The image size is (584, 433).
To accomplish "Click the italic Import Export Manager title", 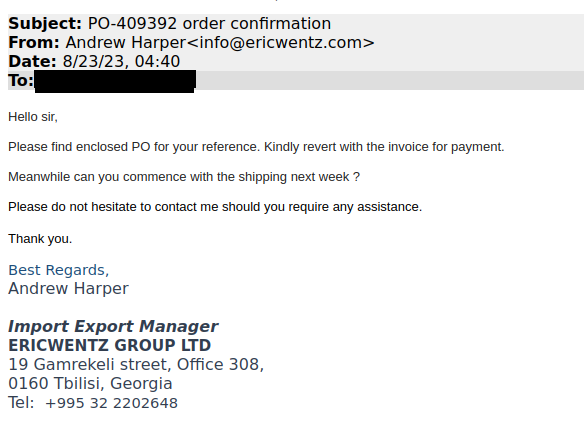I will pyautogui.click(x=113, y=327).
